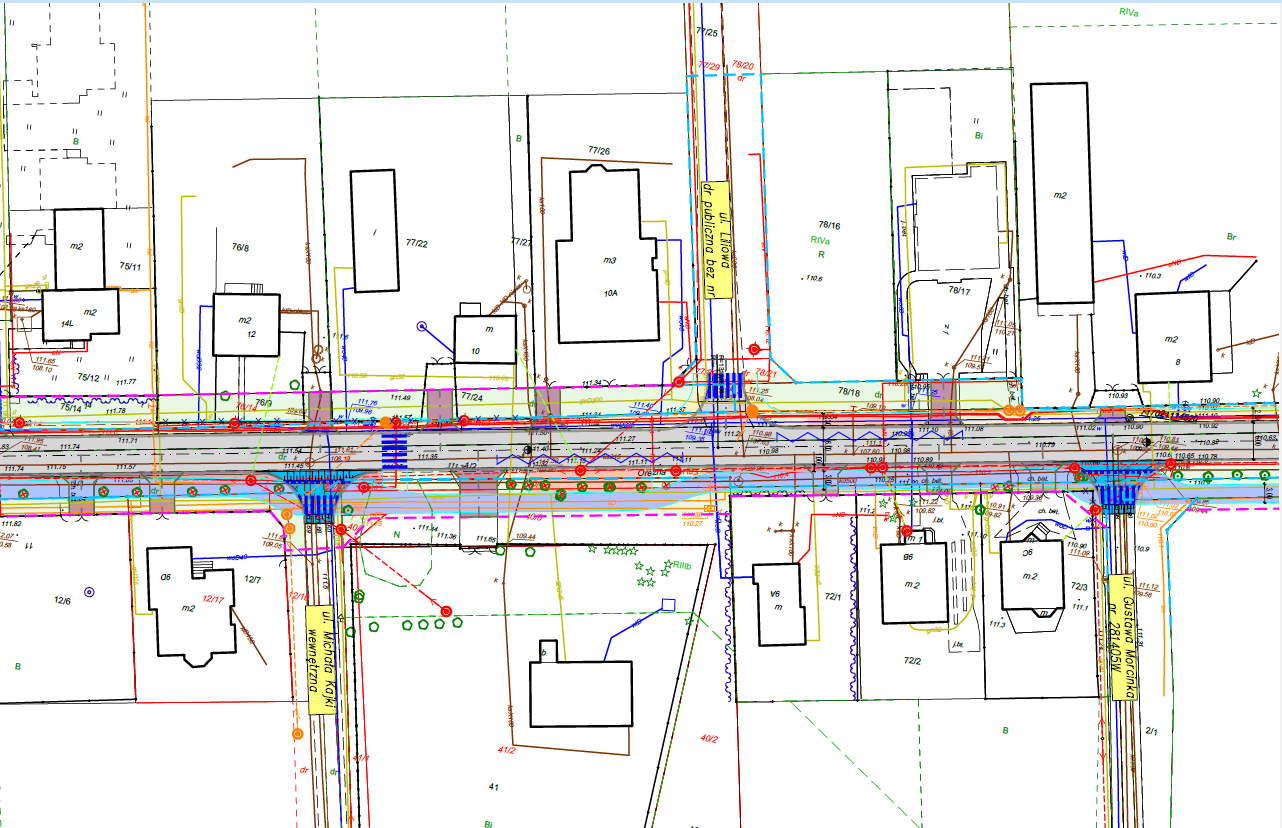This screenshot has height=828, width=1282.
Task: Select the blue square symbol on plot 41/2
Action: (665, 603)
